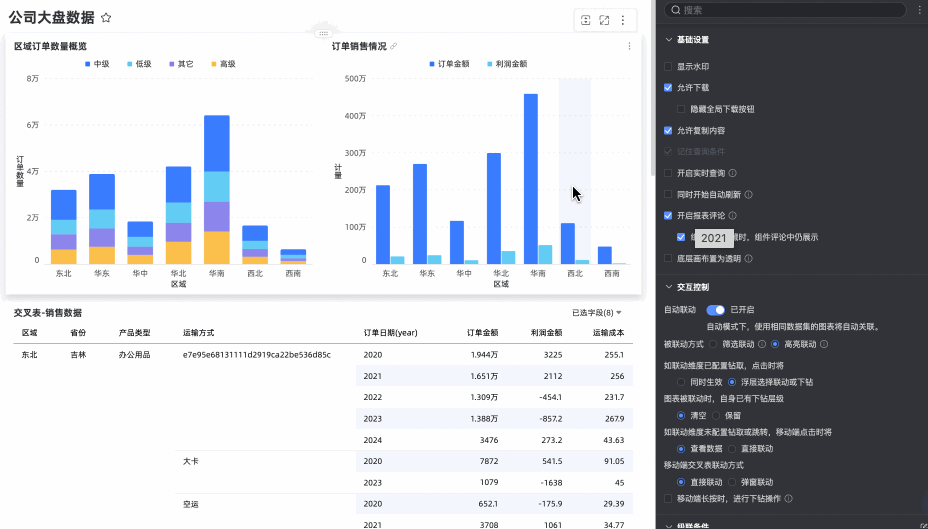Open 订单销售情况 chart more-options menu
The image size is (928, 529).
[x=629, y=46]
